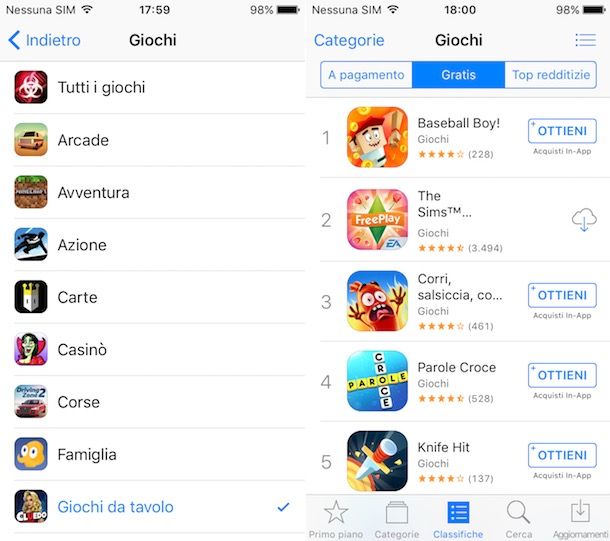Tap the Baseball Boy! app icon
This screenshot has height=541, width=610.
point(377,137)
